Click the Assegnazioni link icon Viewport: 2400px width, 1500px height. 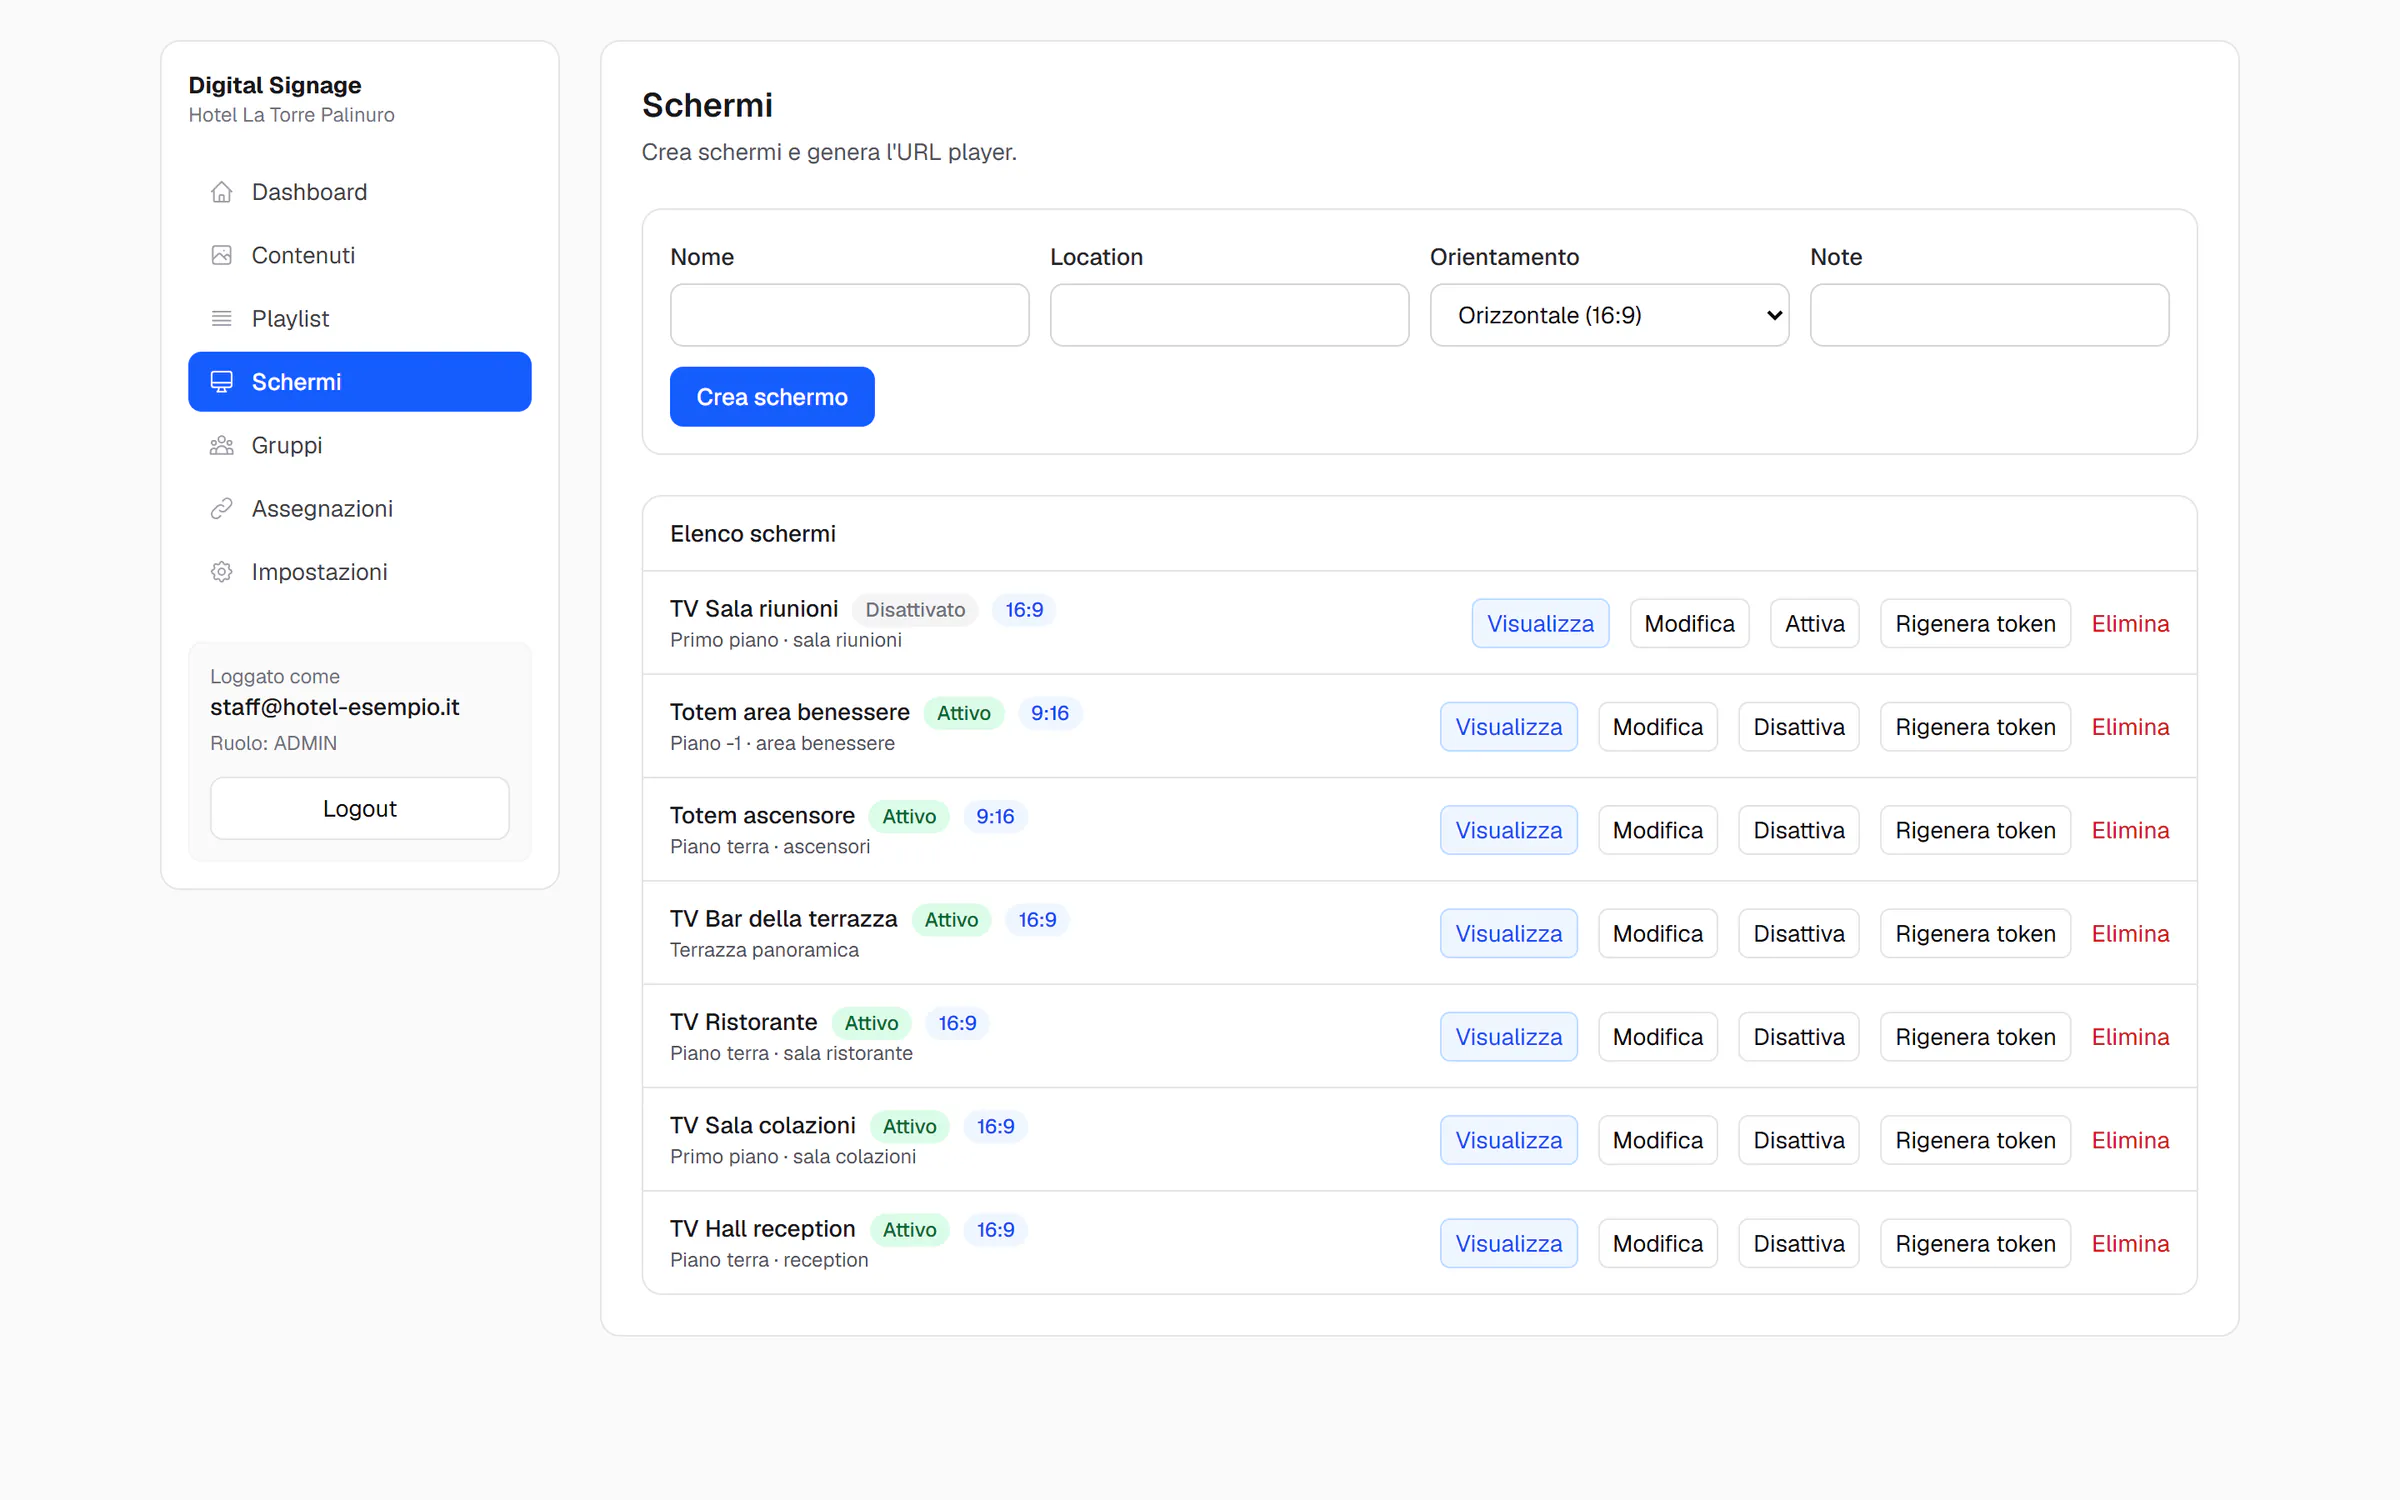tap(221, 508)
